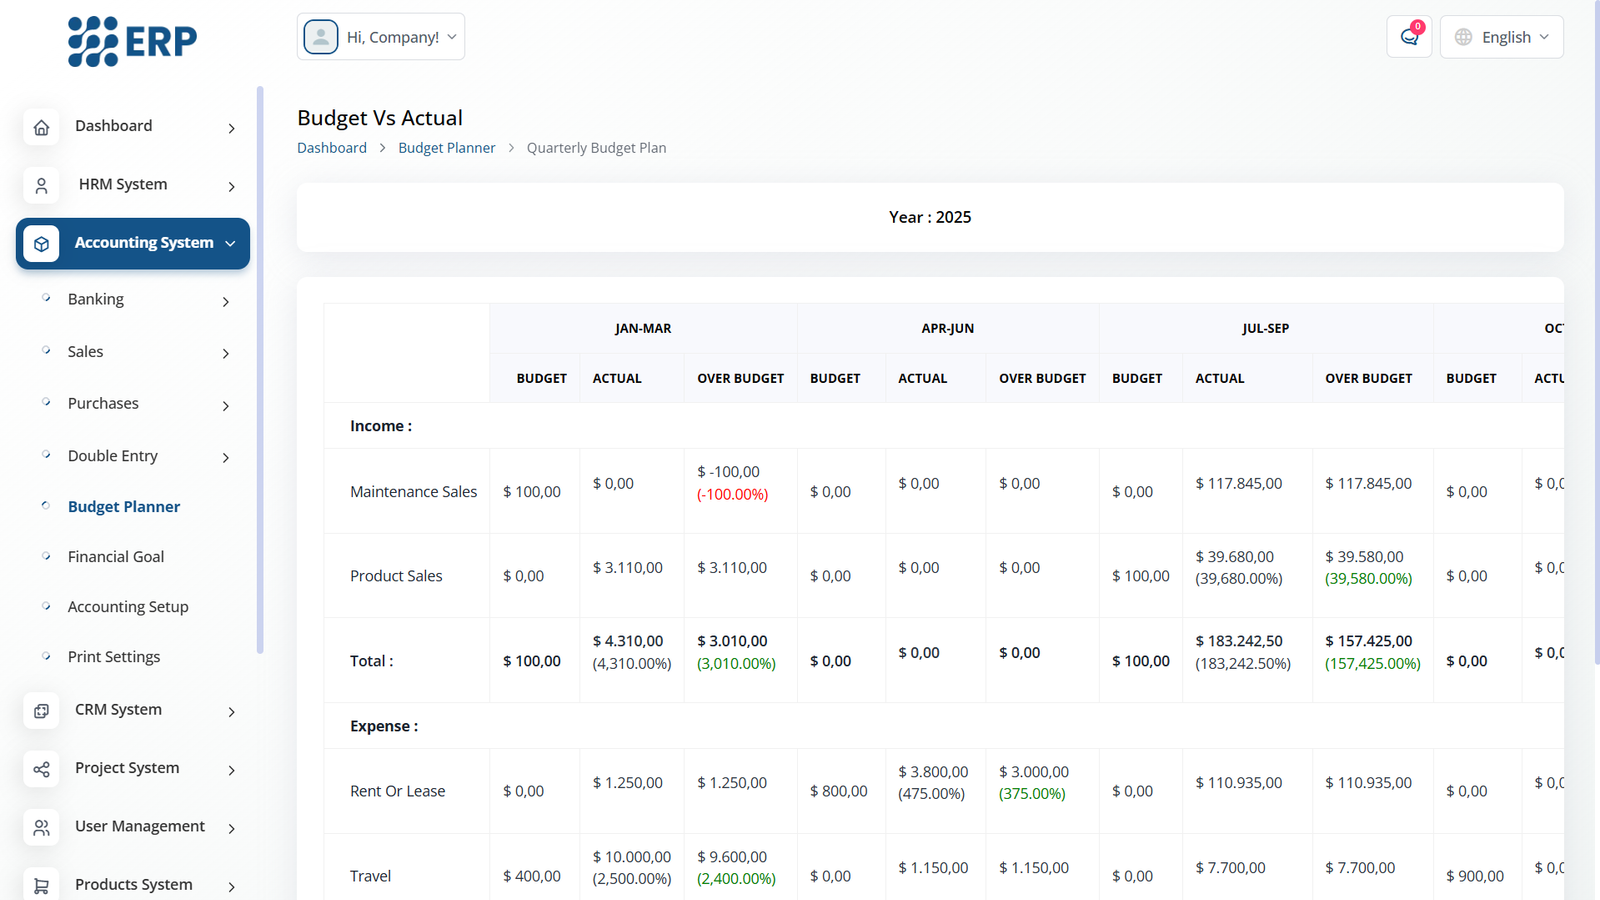Go to Dashboard breadcrumb link
The width and height of the screenshot is (1600, 900).
pyautogui.click(x=332, y=148)
